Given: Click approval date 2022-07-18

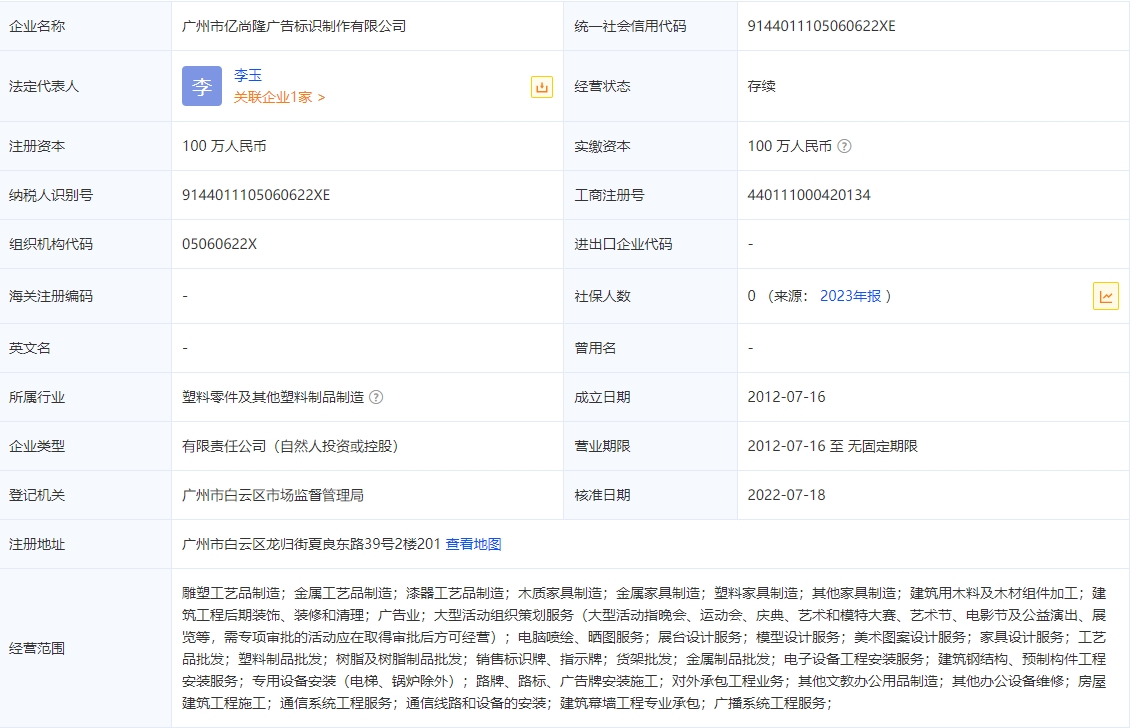Looking at the screenshot, I should 786,495.
